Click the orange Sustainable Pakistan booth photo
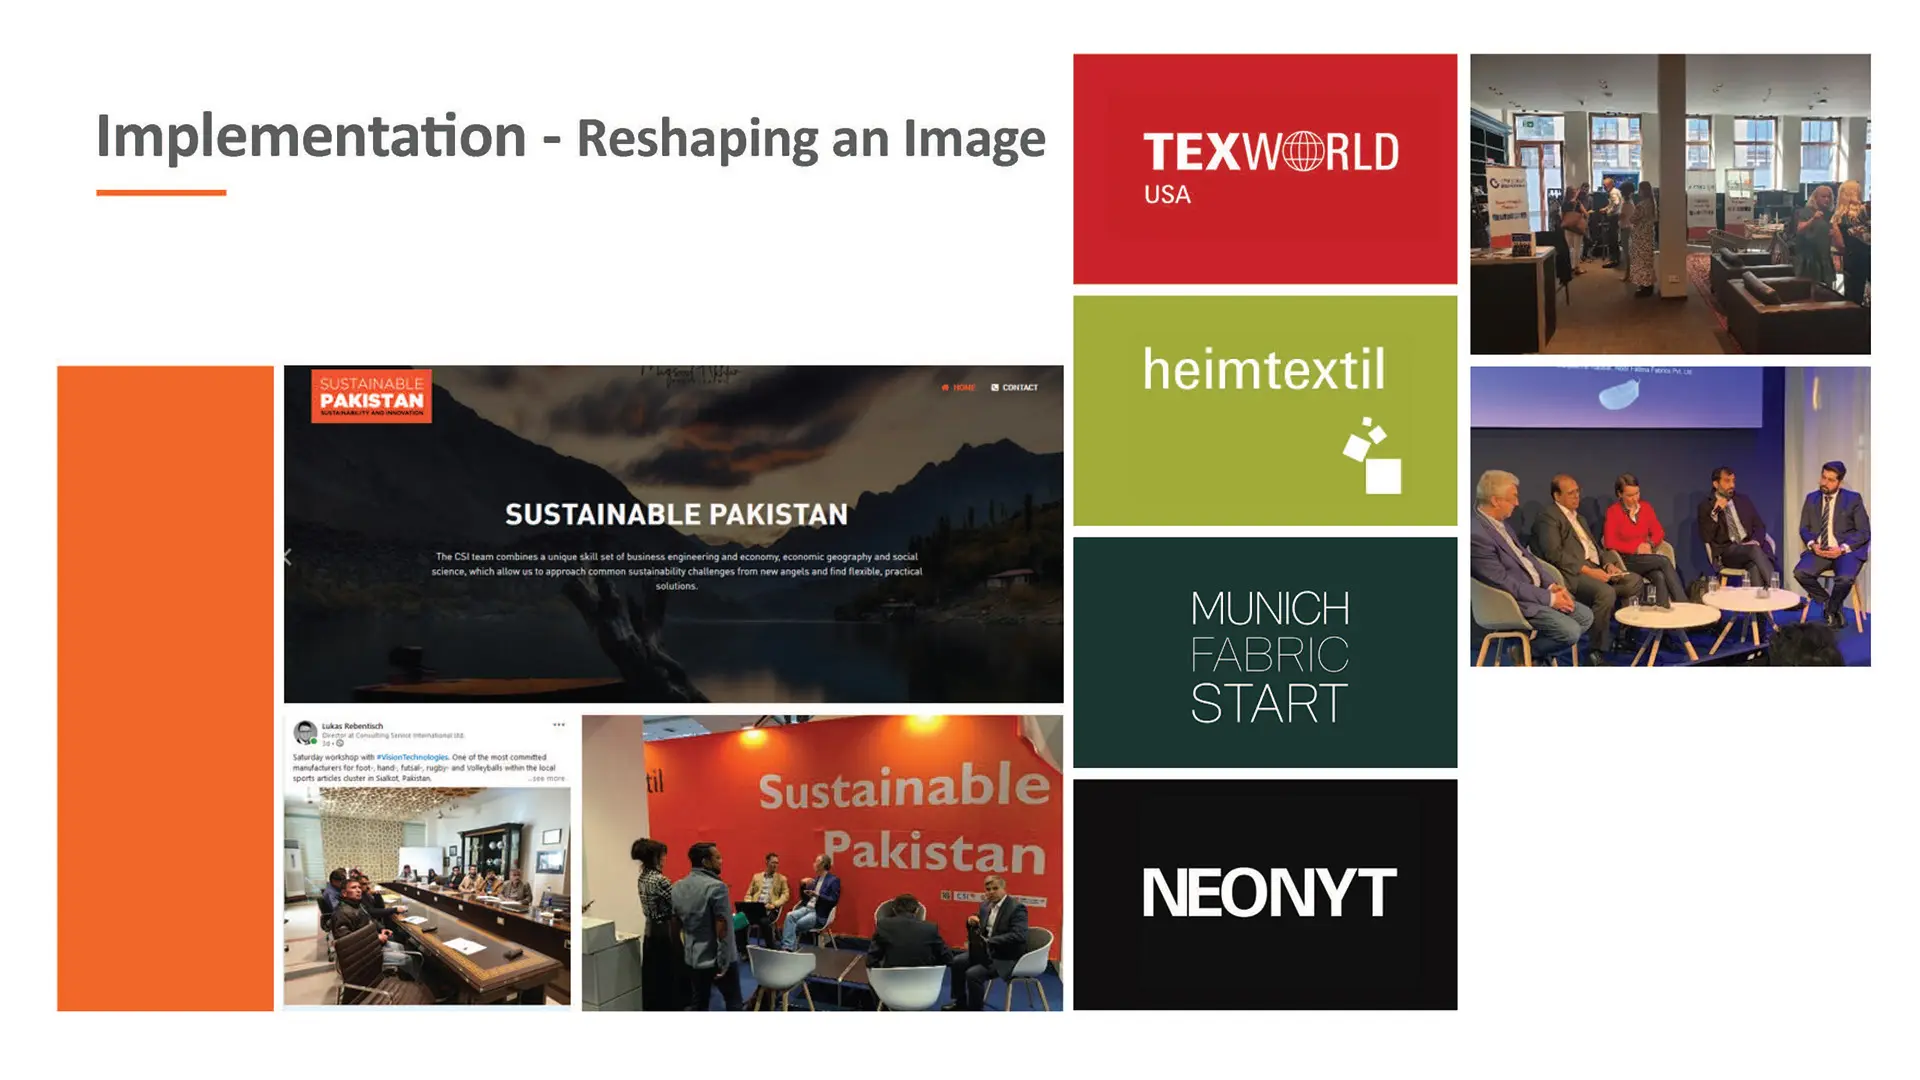The height and width of the screenshot is (1080, 1920). click(822, 862)
